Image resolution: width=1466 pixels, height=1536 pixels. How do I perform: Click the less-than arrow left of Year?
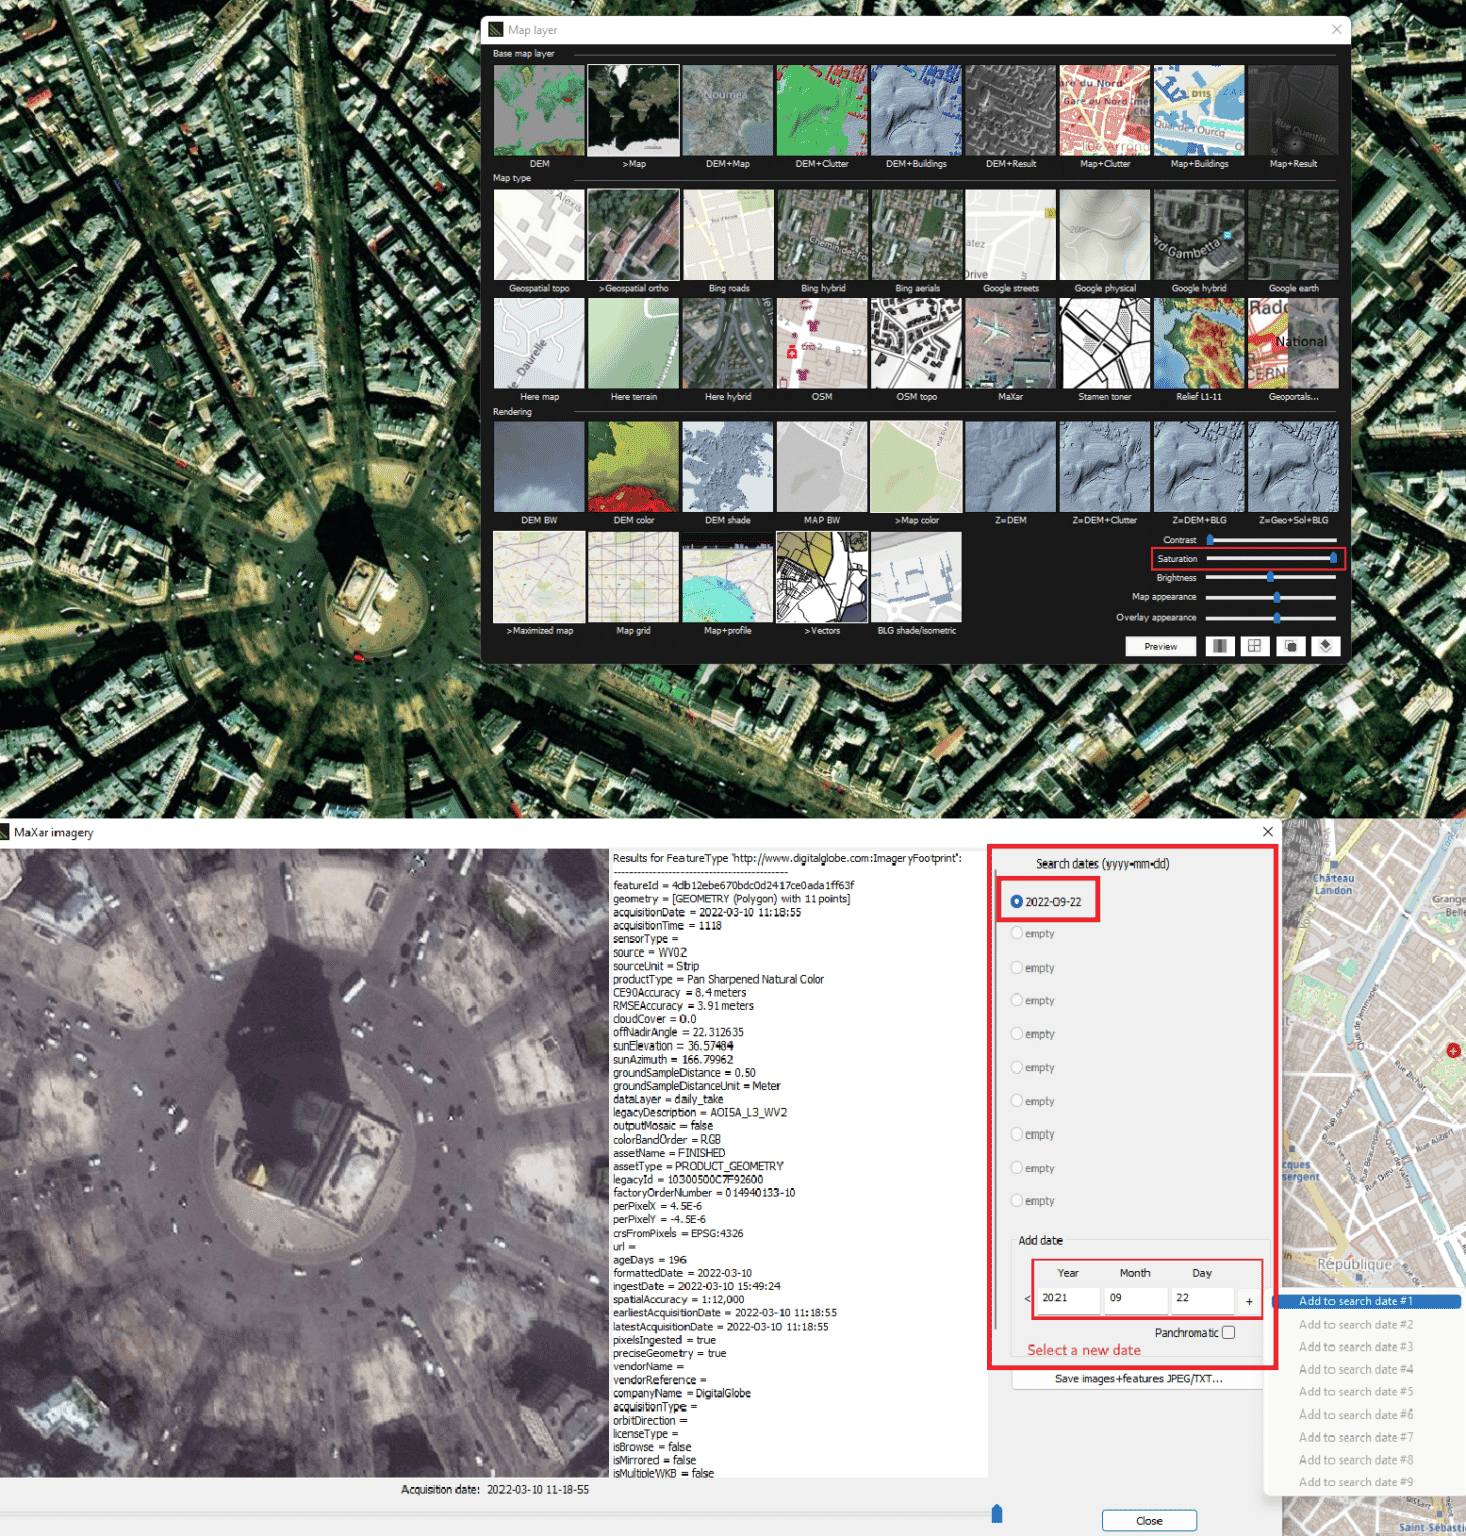(x=1027, y=1299)
